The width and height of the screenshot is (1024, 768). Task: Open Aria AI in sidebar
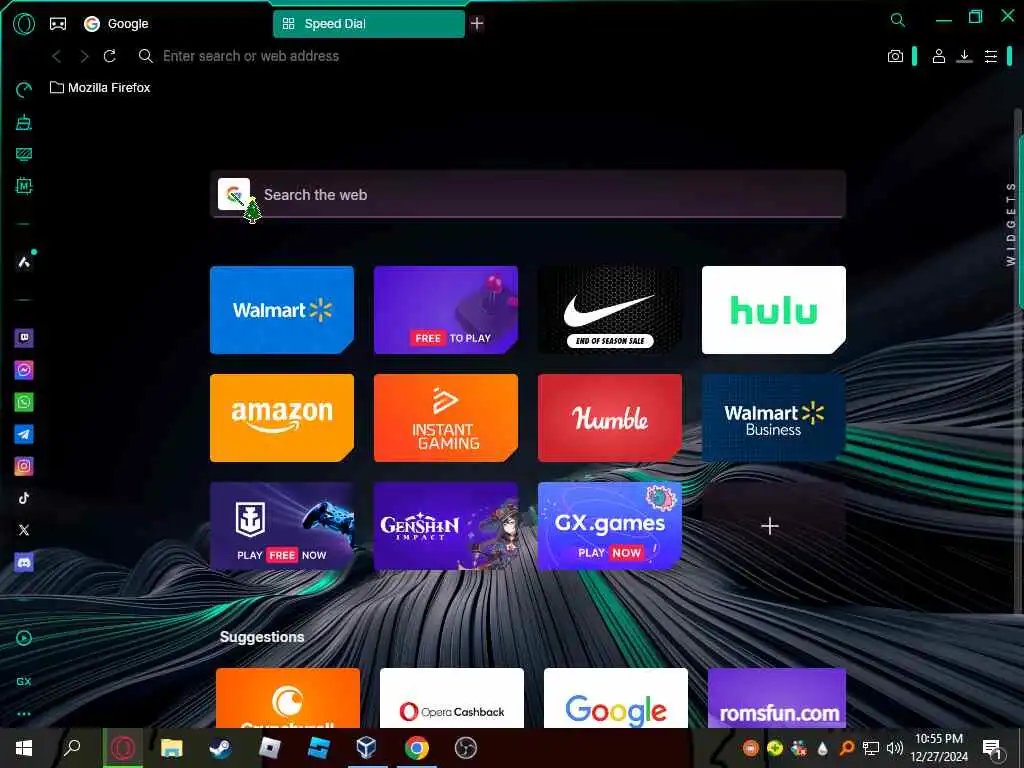click(24, 262)
